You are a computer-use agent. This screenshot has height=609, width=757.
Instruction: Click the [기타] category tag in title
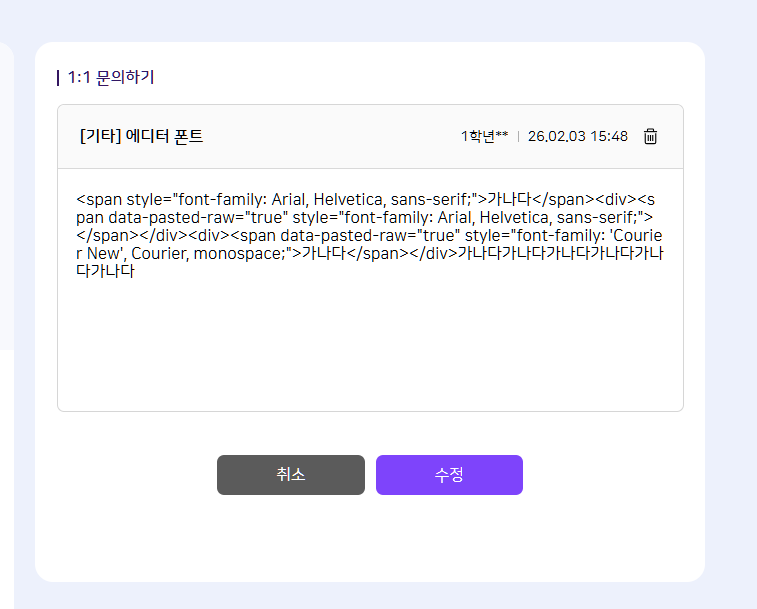100,137
